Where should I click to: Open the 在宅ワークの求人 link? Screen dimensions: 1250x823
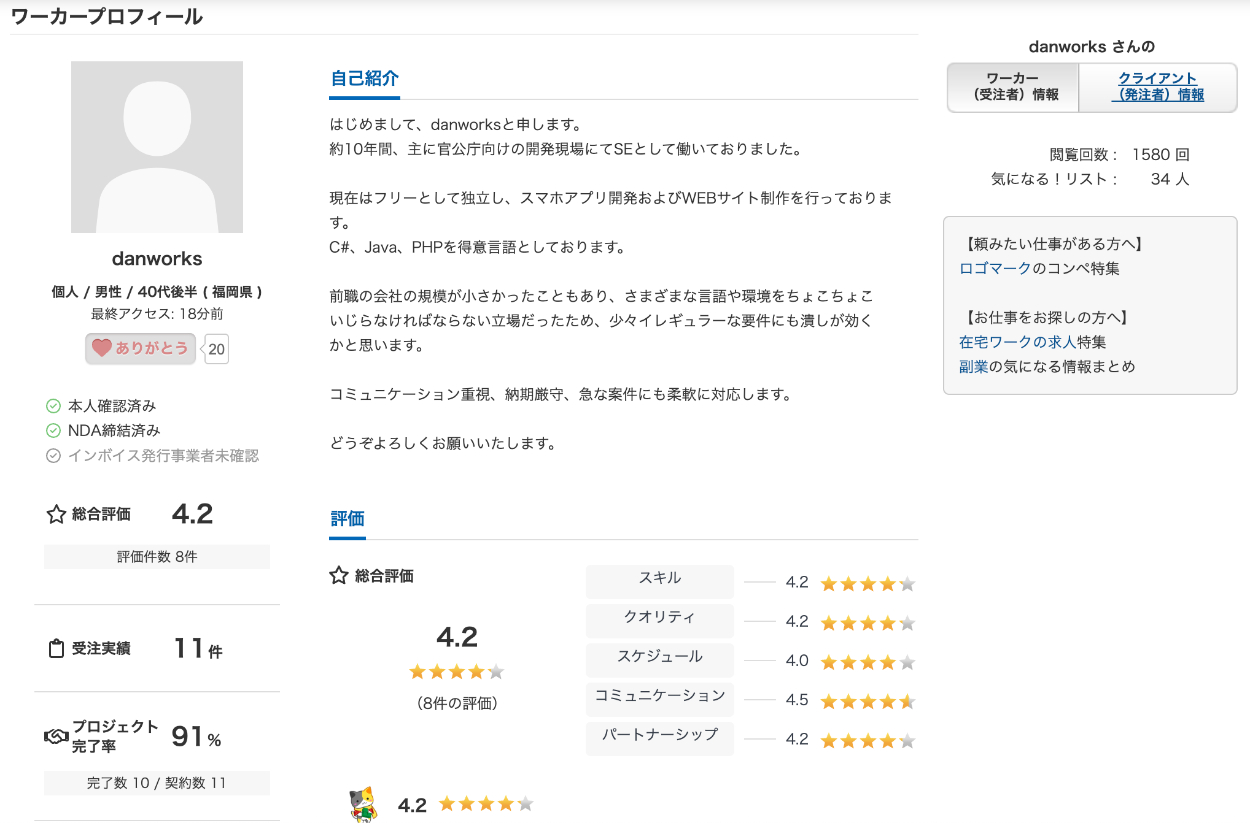coord(1017,342)
